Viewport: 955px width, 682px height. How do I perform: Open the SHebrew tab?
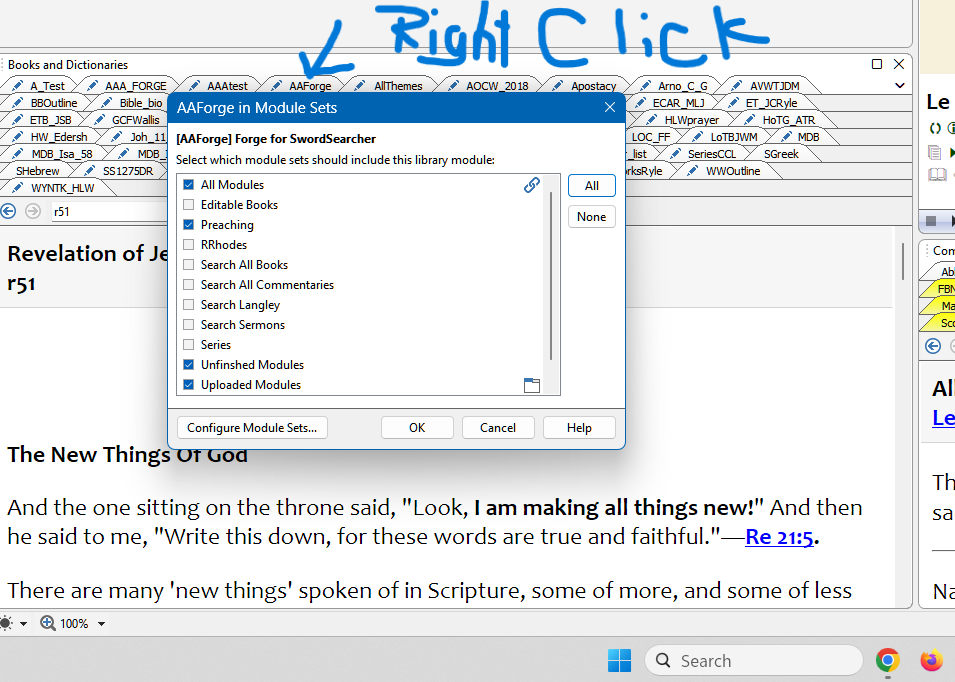38,171
